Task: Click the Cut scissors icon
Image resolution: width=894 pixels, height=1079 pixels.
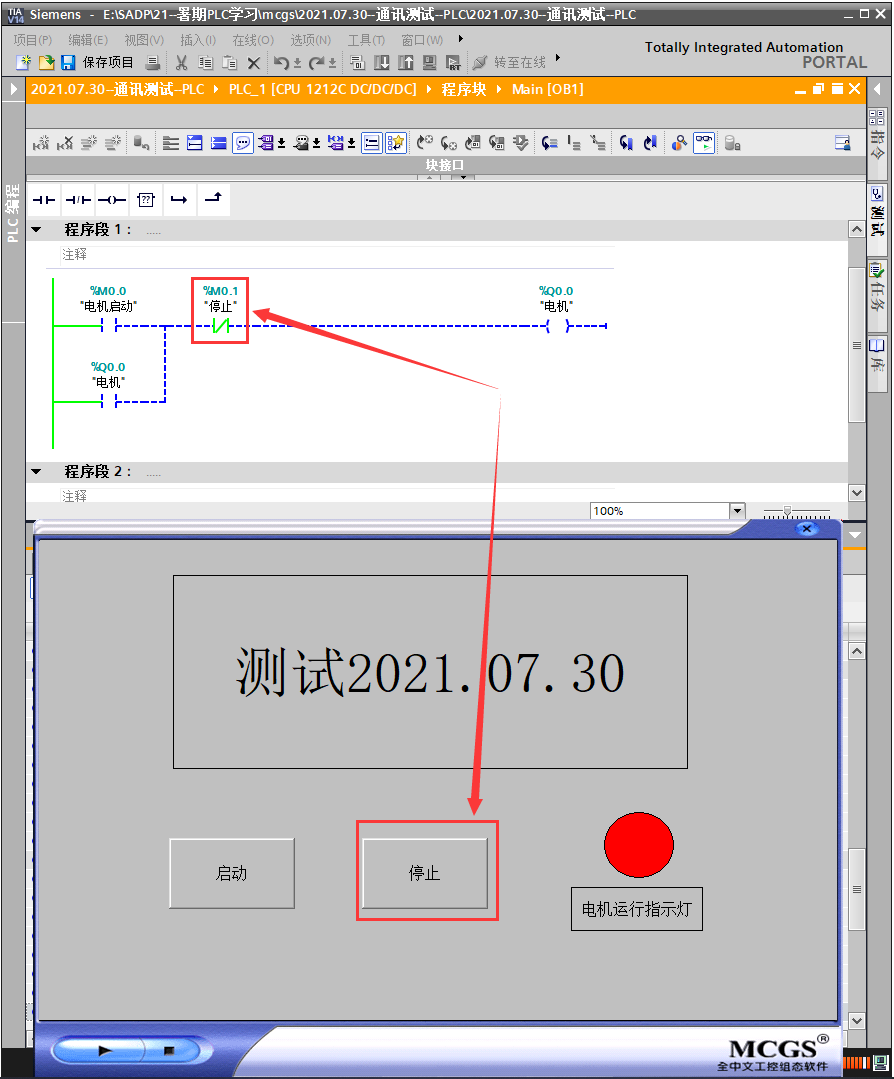Action: click(x=181, y=63)
